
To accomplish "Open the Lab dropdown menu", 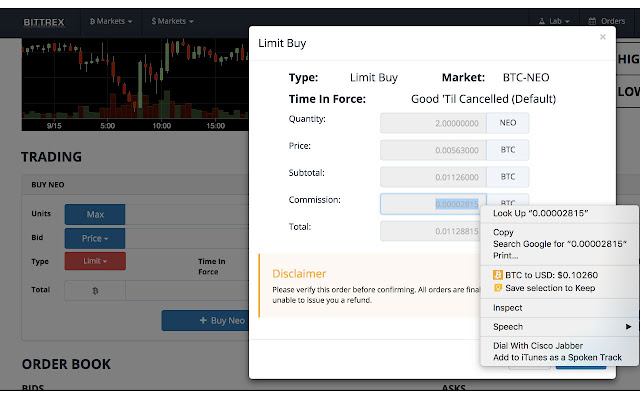I will click(554, 21).
